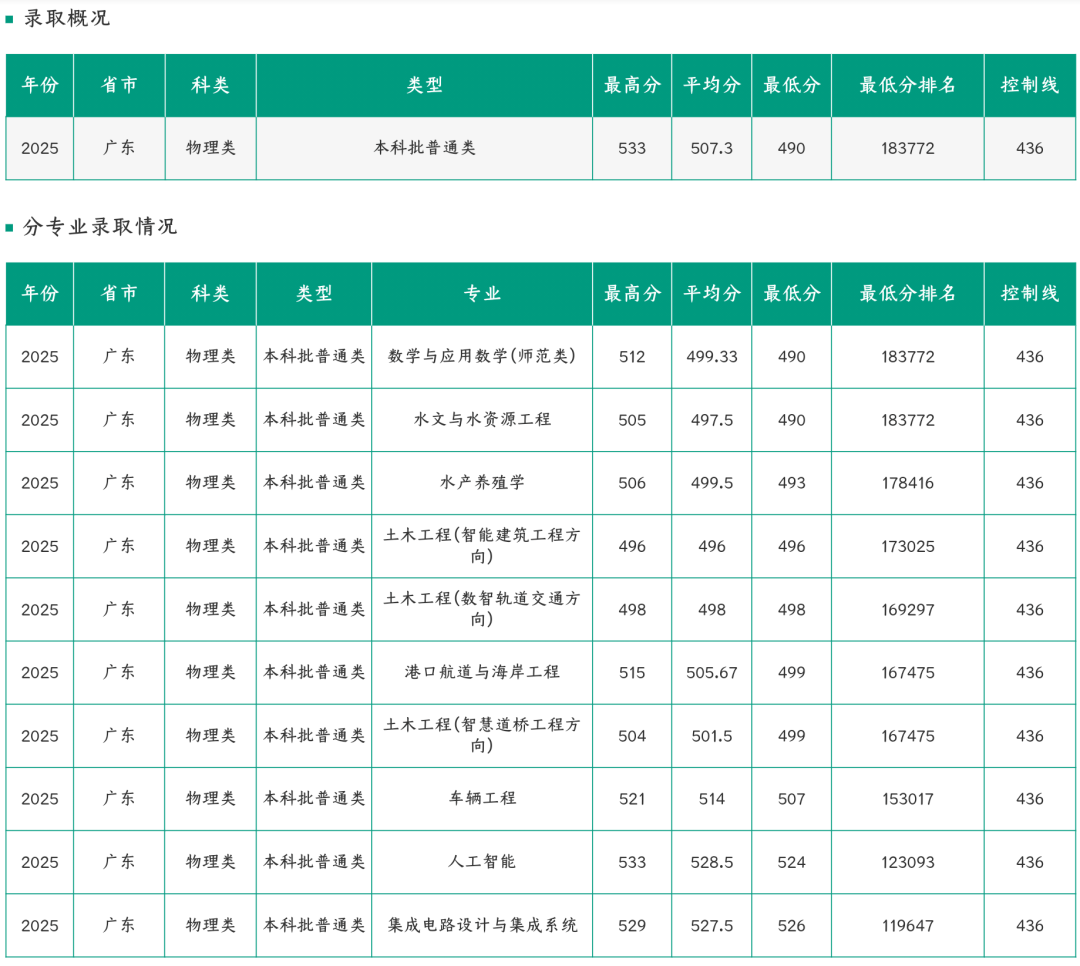The width and height of the screenshot is (1080, 966).
Task: Click the 港口航道与海岸工程 major cell
Action: (481, 672)
